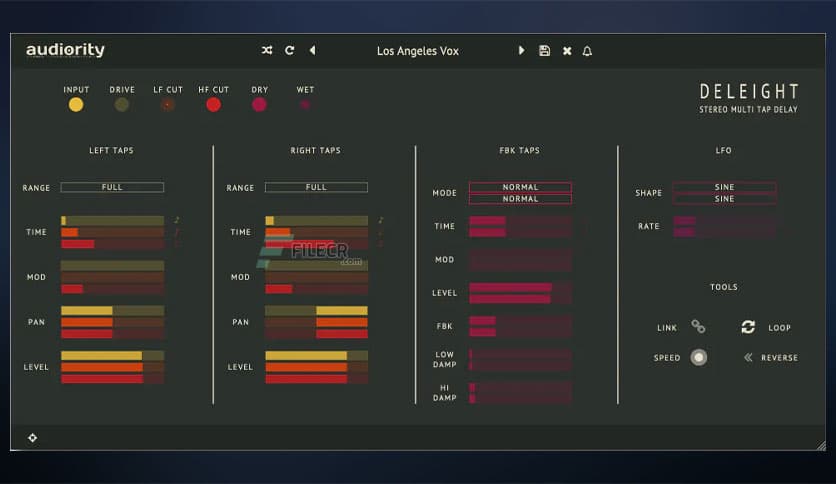Go to next preset with right arrow
836x484 pixels.
pyautogui.click(x=521, y=50)
